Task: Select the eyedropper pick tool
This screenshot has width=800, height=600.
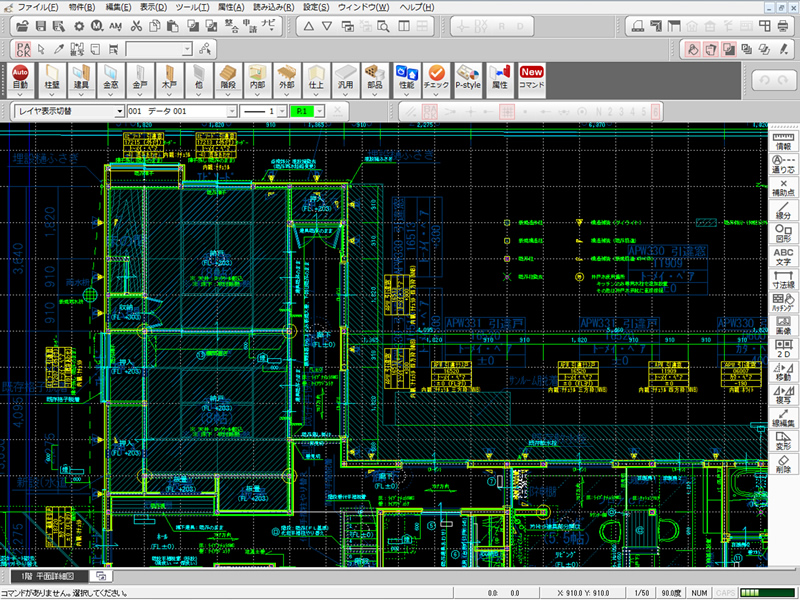Action: tap(59, 49)
